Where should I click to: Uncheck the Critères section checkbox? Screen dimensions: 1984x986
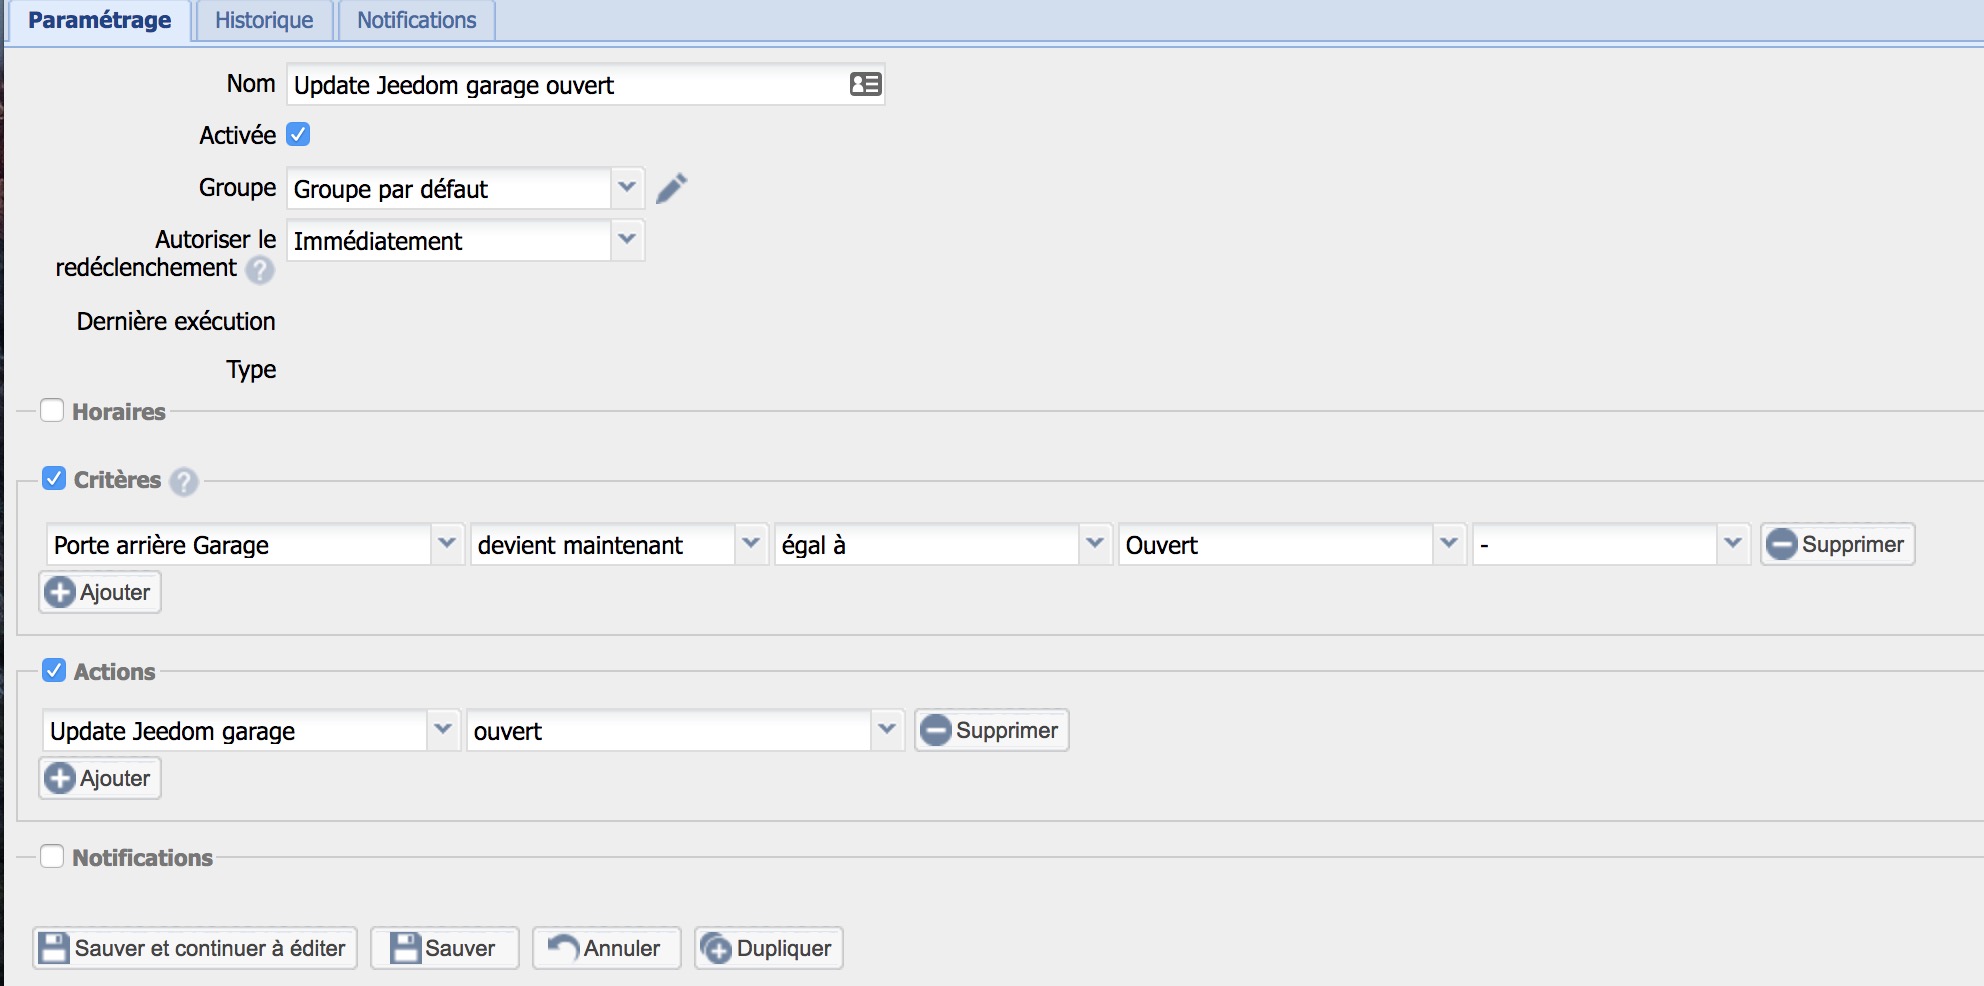pos(54,478)
